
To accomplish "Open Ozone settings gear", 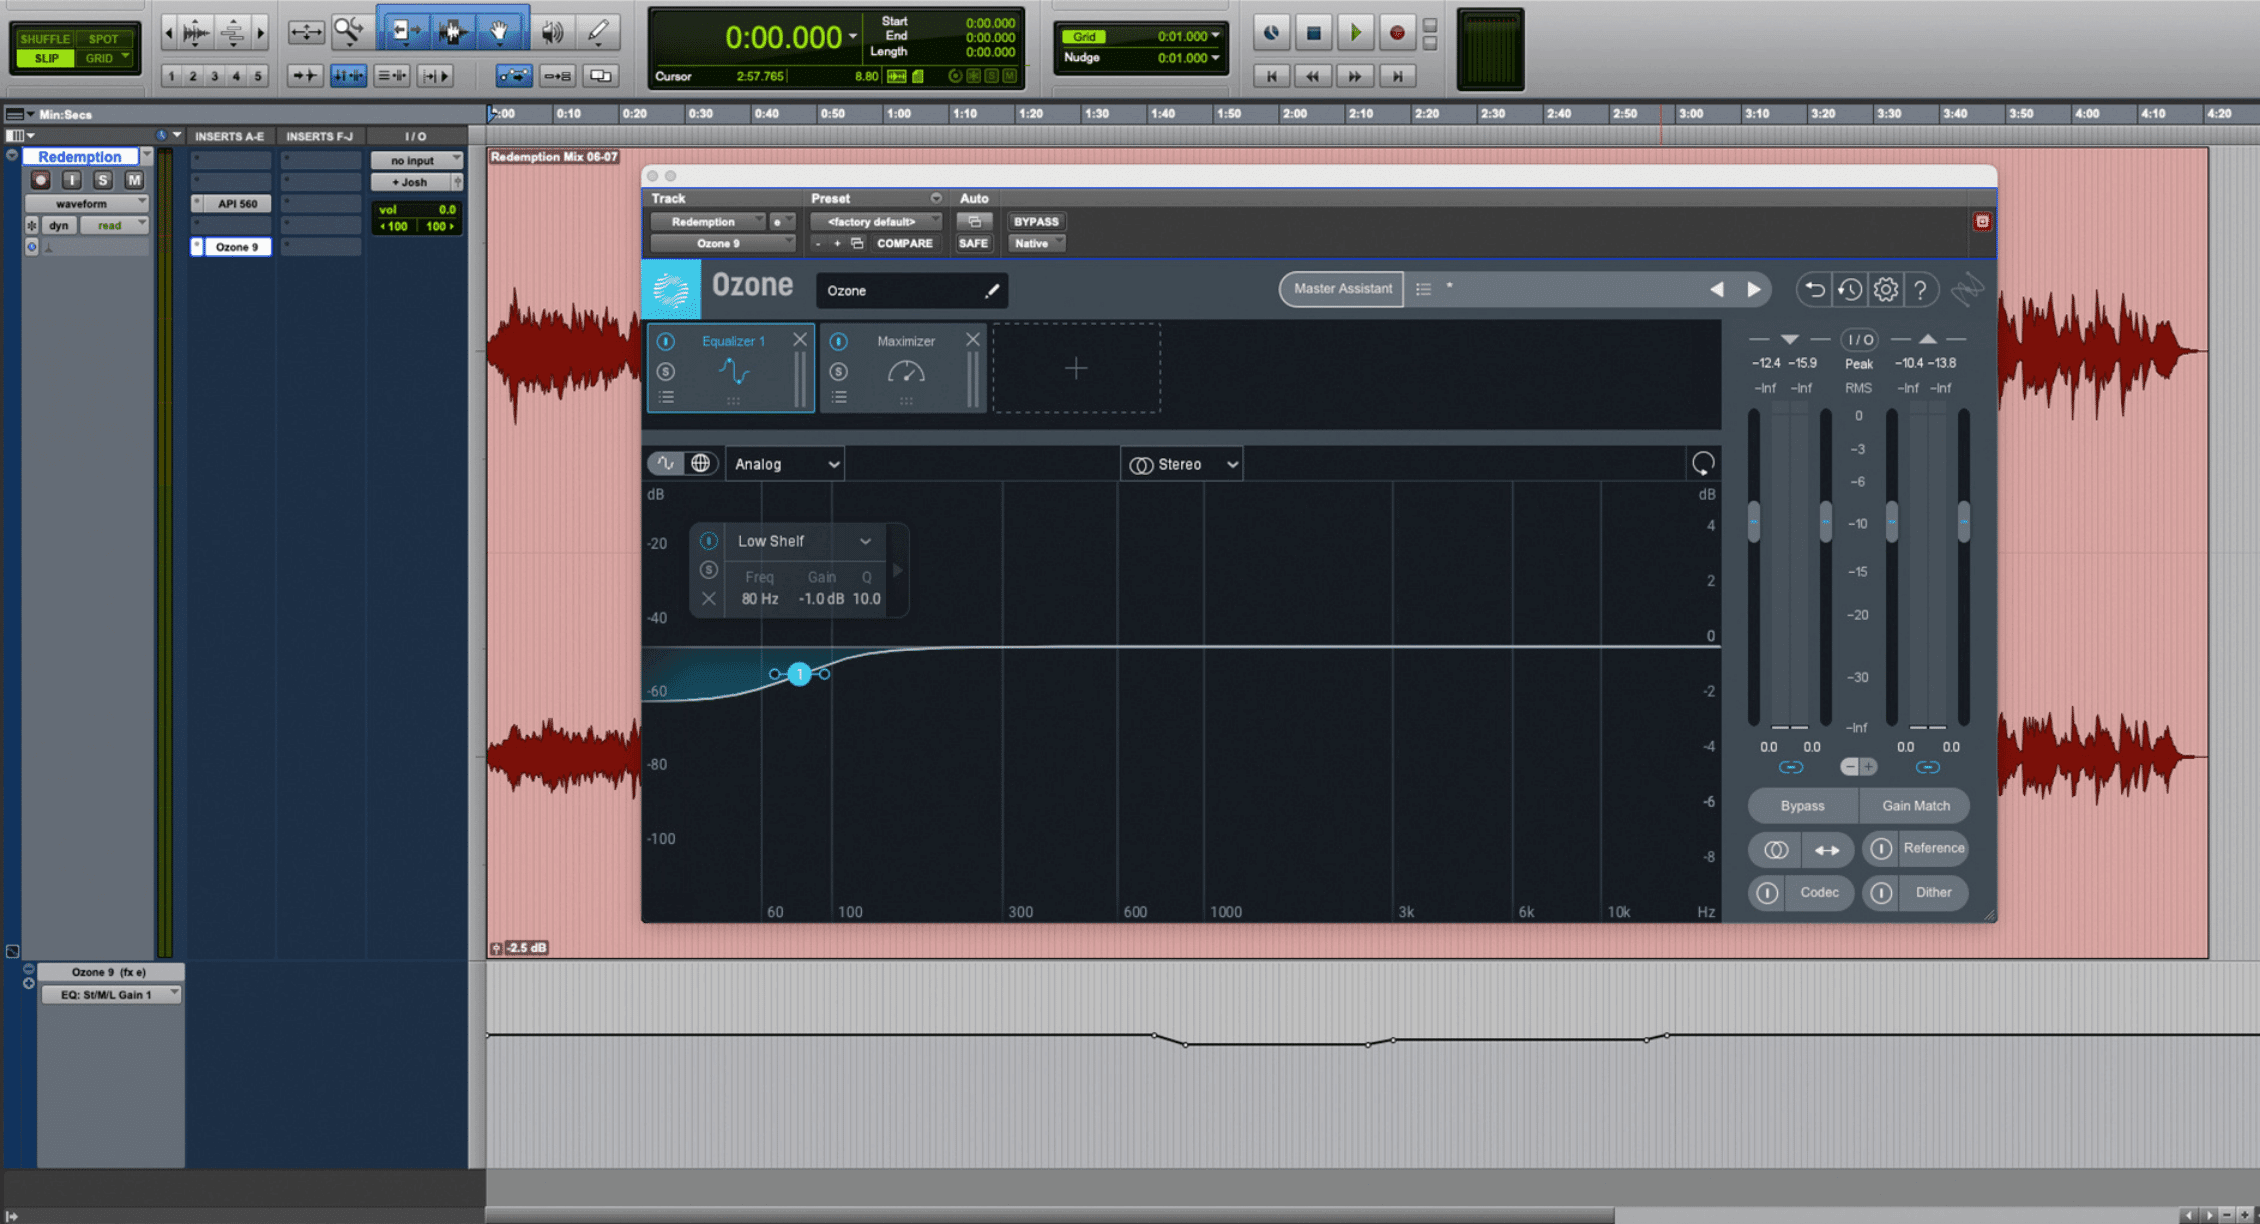I will [1885, 290].
